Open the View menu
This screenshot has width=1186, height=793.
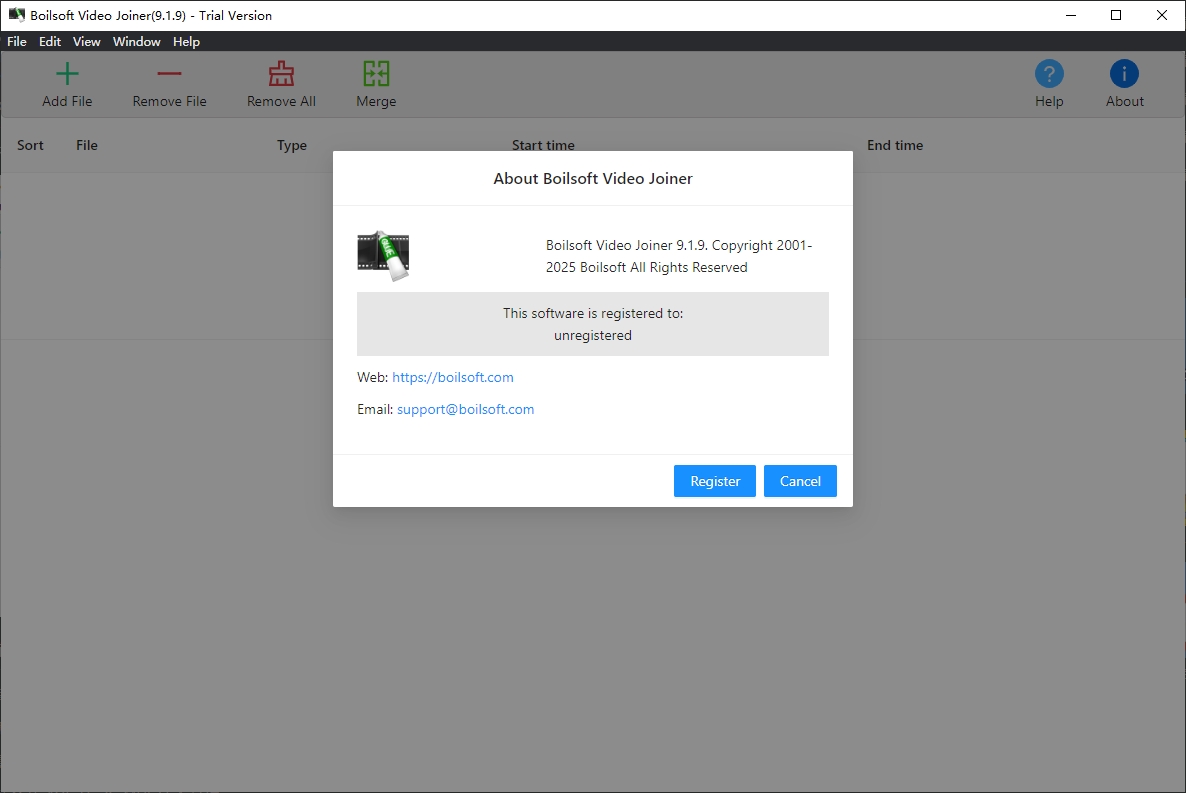[x=87, y=42]
